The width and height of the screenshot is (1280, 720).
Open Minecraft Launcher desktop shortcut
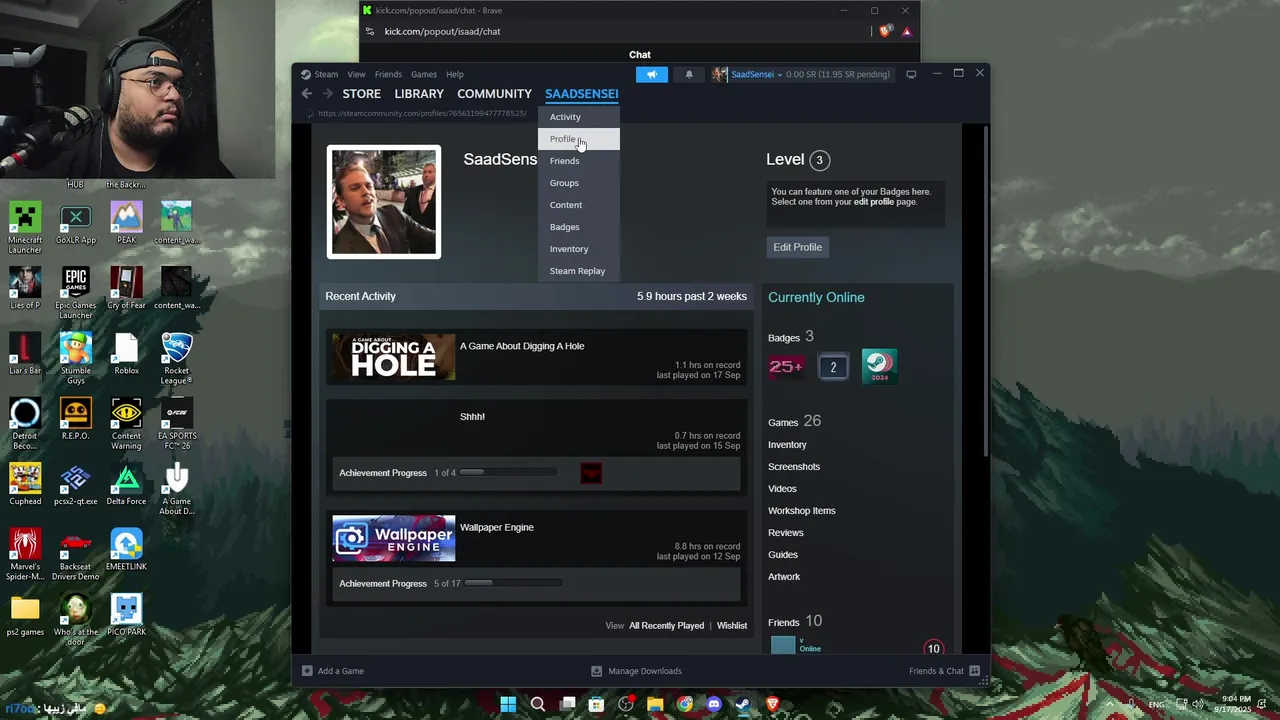25,228
